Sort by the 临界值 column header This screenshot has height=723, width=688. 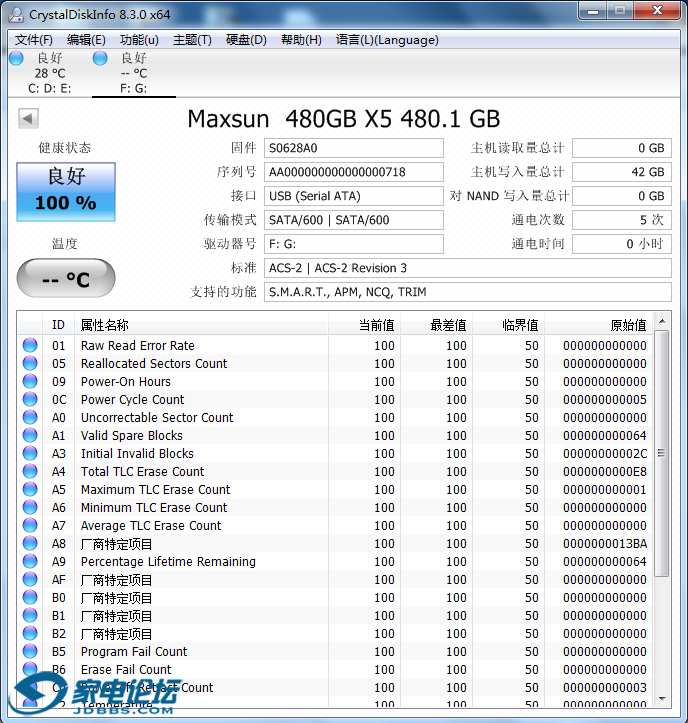point(509,325)
